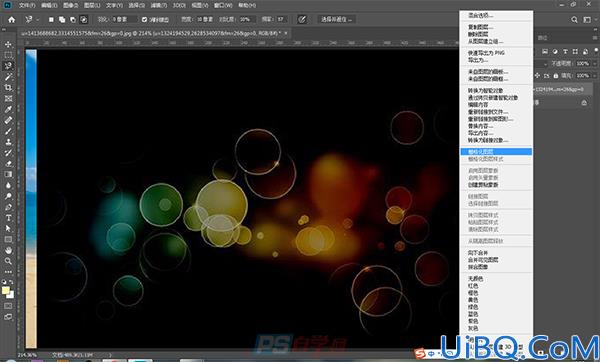Switch to the 路径 panel tab
Screen dimensions: 600x362
coord(542,38)
